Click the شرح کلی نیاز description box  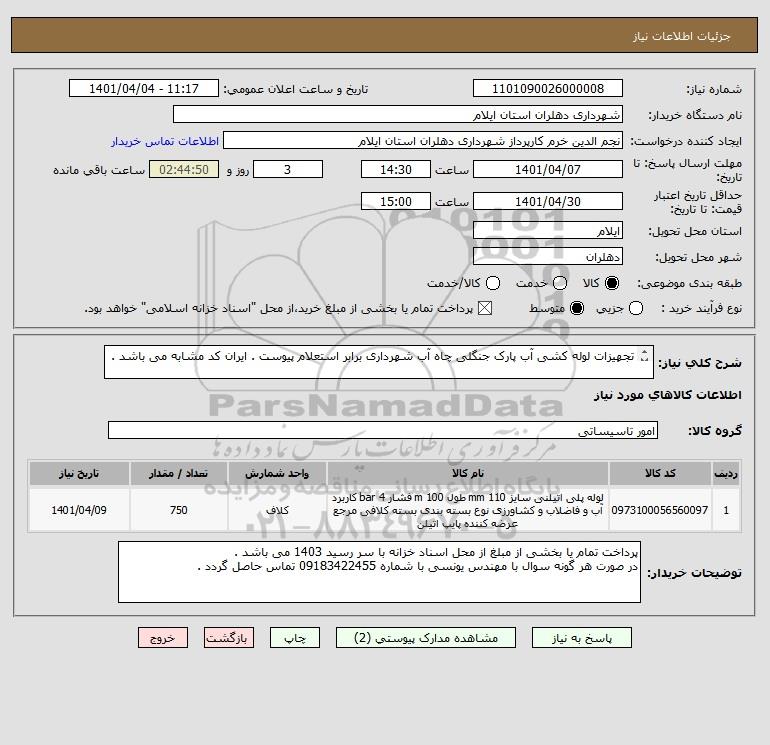tap(379, 362)
